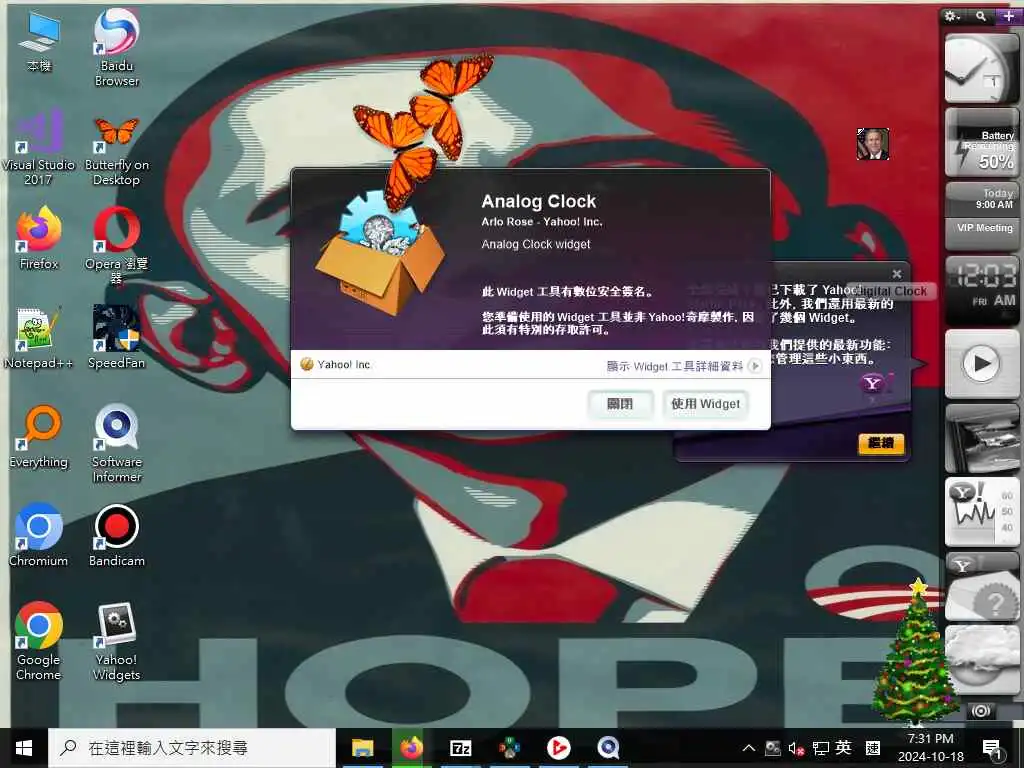Expand hidden system tray icons chevron
Screen dimensions: 1024x768
(x=748, y=748)
